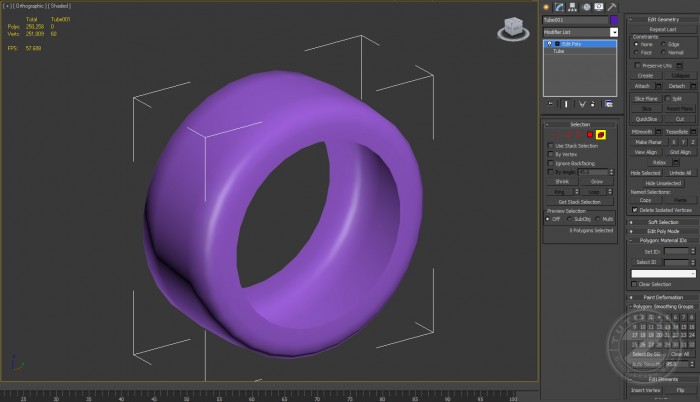Viewport: 700px width, 402px height.
Task: Click the purple object color swatch
Action: tap(614, 19)
